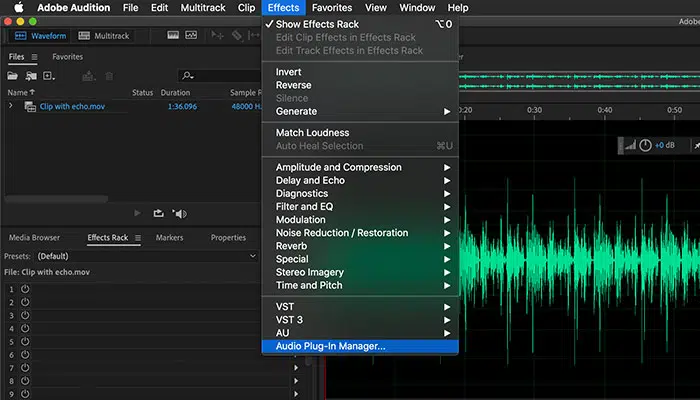Toggle power for effect slot 6

pyautogui.click(x=25, y=354)
